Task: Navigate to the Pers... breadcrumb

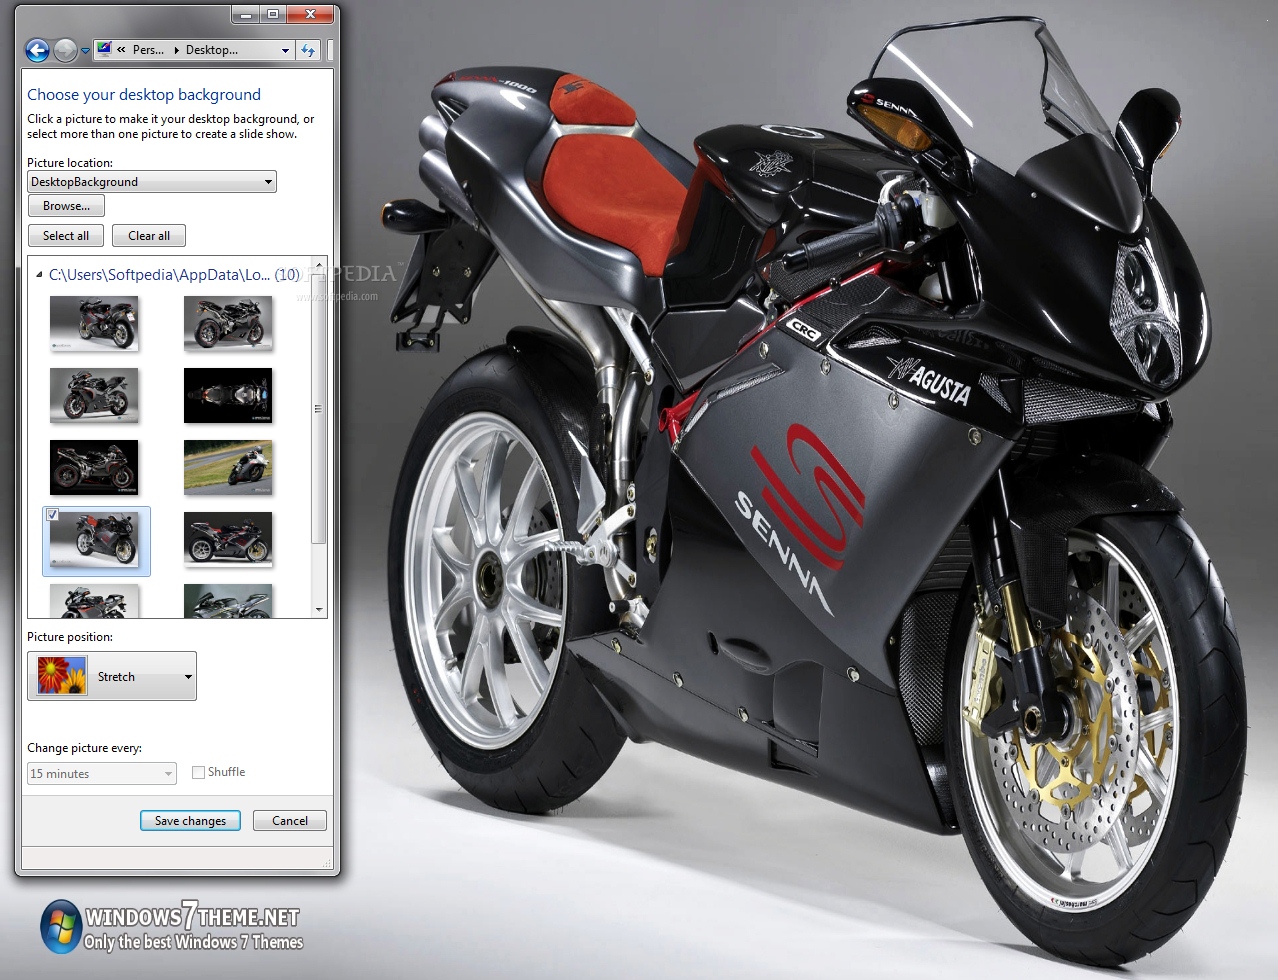Action: coord(148,49)
